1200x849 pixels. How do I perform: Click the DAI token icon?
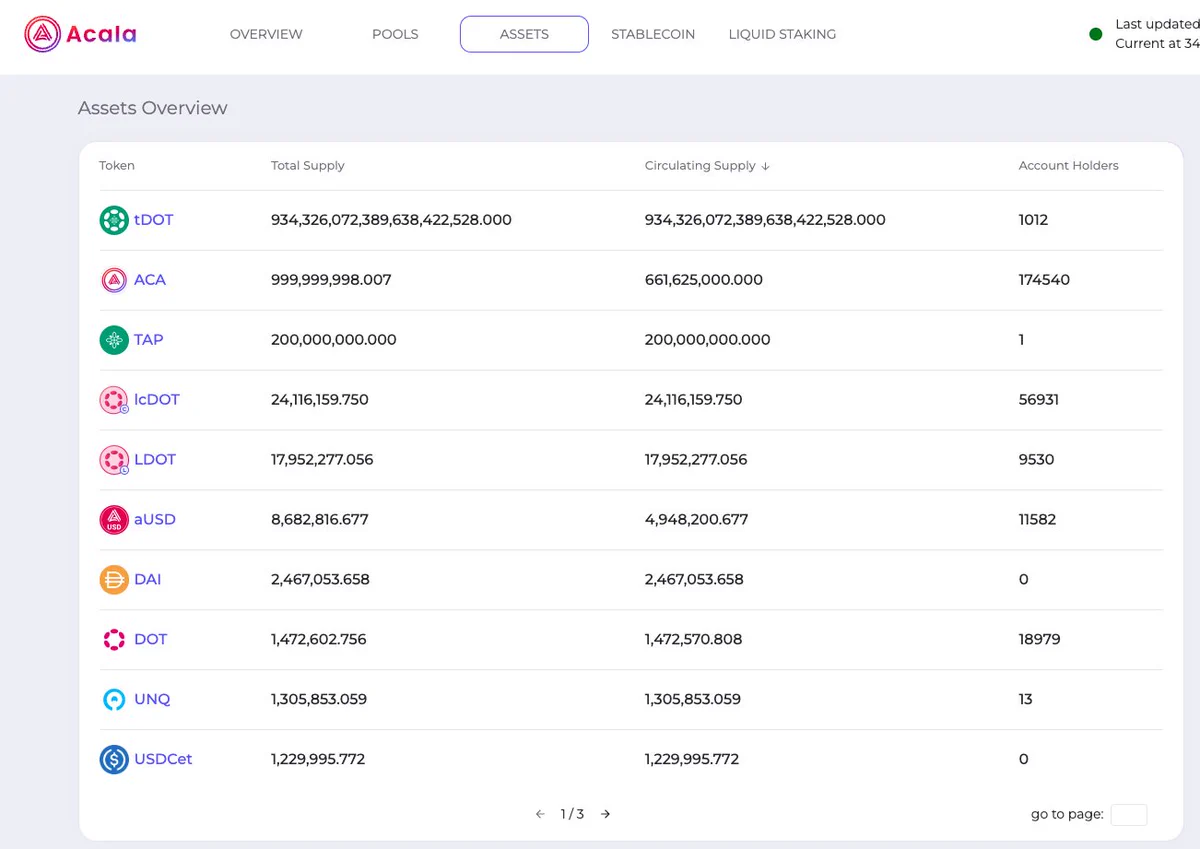click(x=114, y=580)
